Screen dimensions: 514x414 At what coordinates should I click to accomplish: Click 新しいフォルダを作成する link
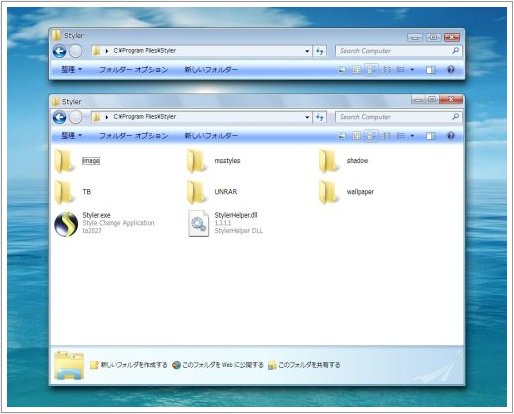point(129,365)
